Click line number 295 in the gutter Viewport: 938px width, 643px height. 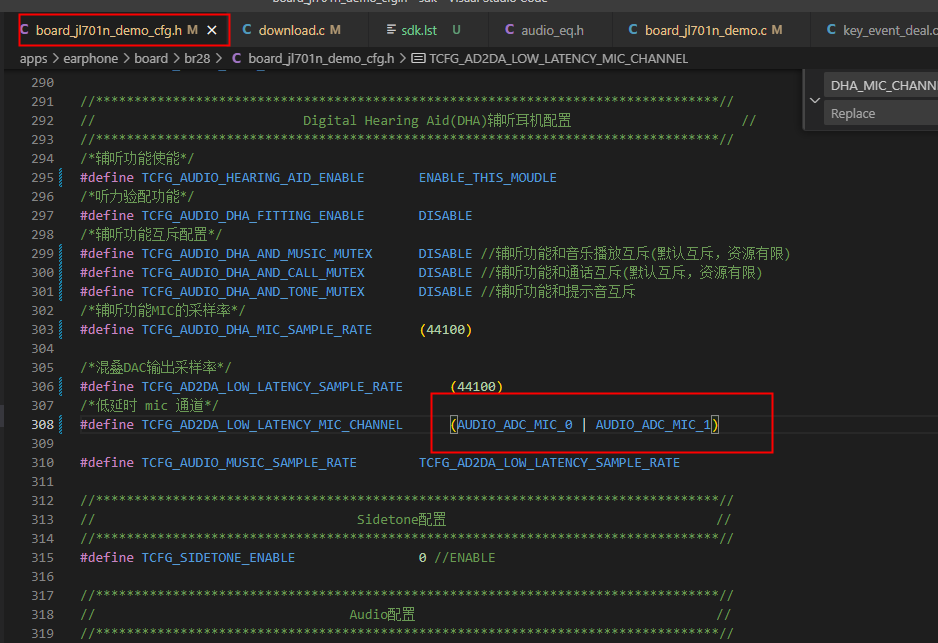pyautogui.click(x=42, y=178)
